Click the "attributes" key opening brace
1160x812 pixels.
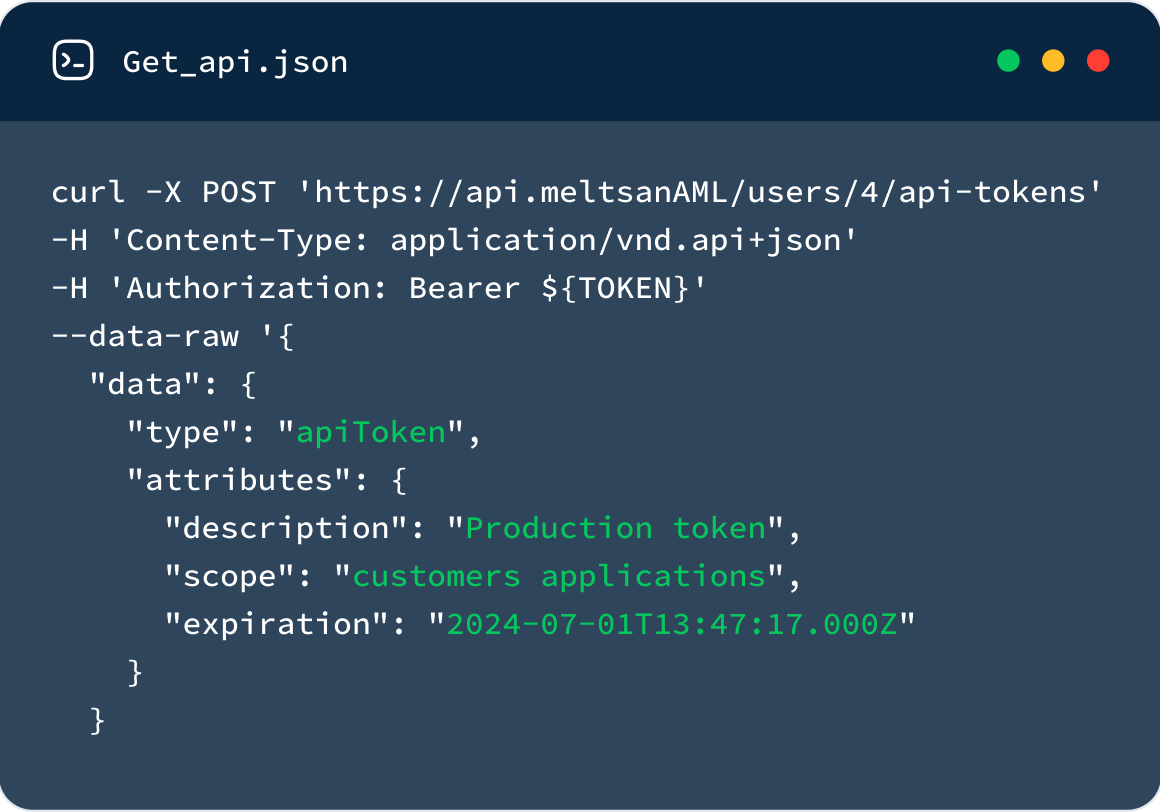coord(399,481)
